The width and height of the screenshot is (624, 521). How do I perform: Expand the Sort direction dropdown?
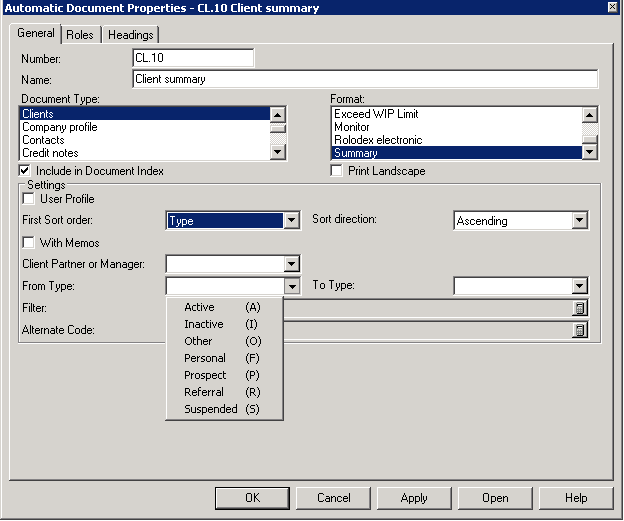tap(579, 221)
